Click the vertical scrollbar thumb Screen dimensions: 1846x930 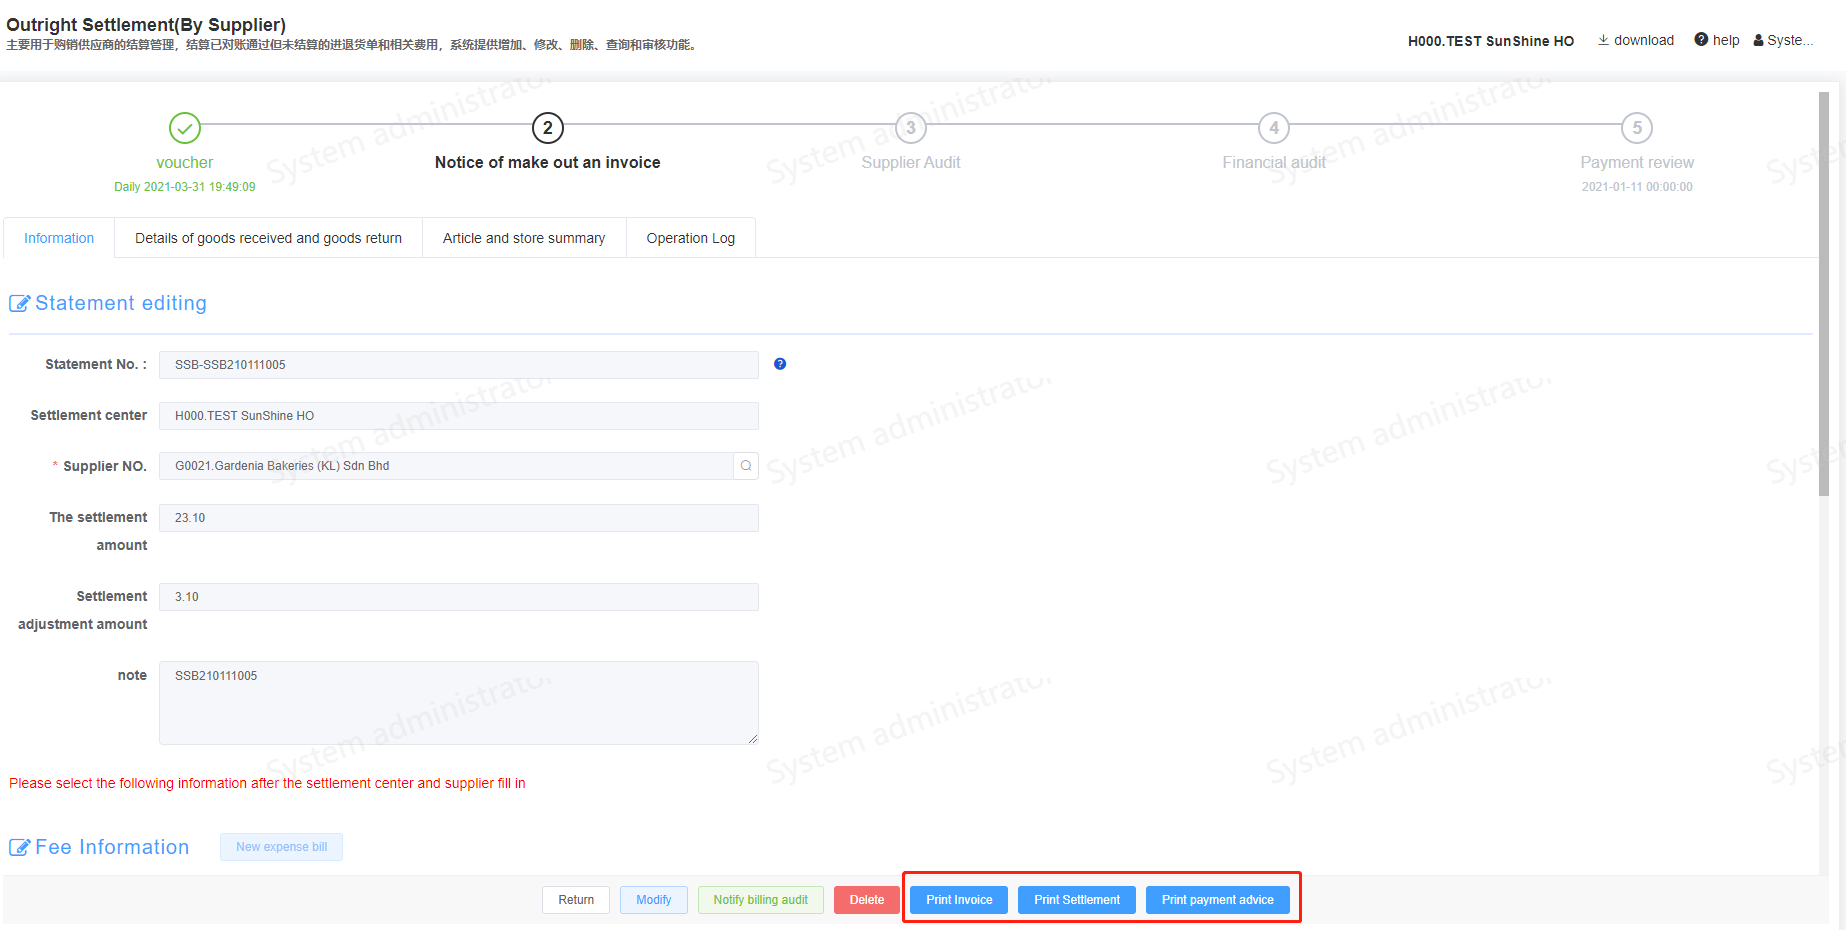(1824, 294)
